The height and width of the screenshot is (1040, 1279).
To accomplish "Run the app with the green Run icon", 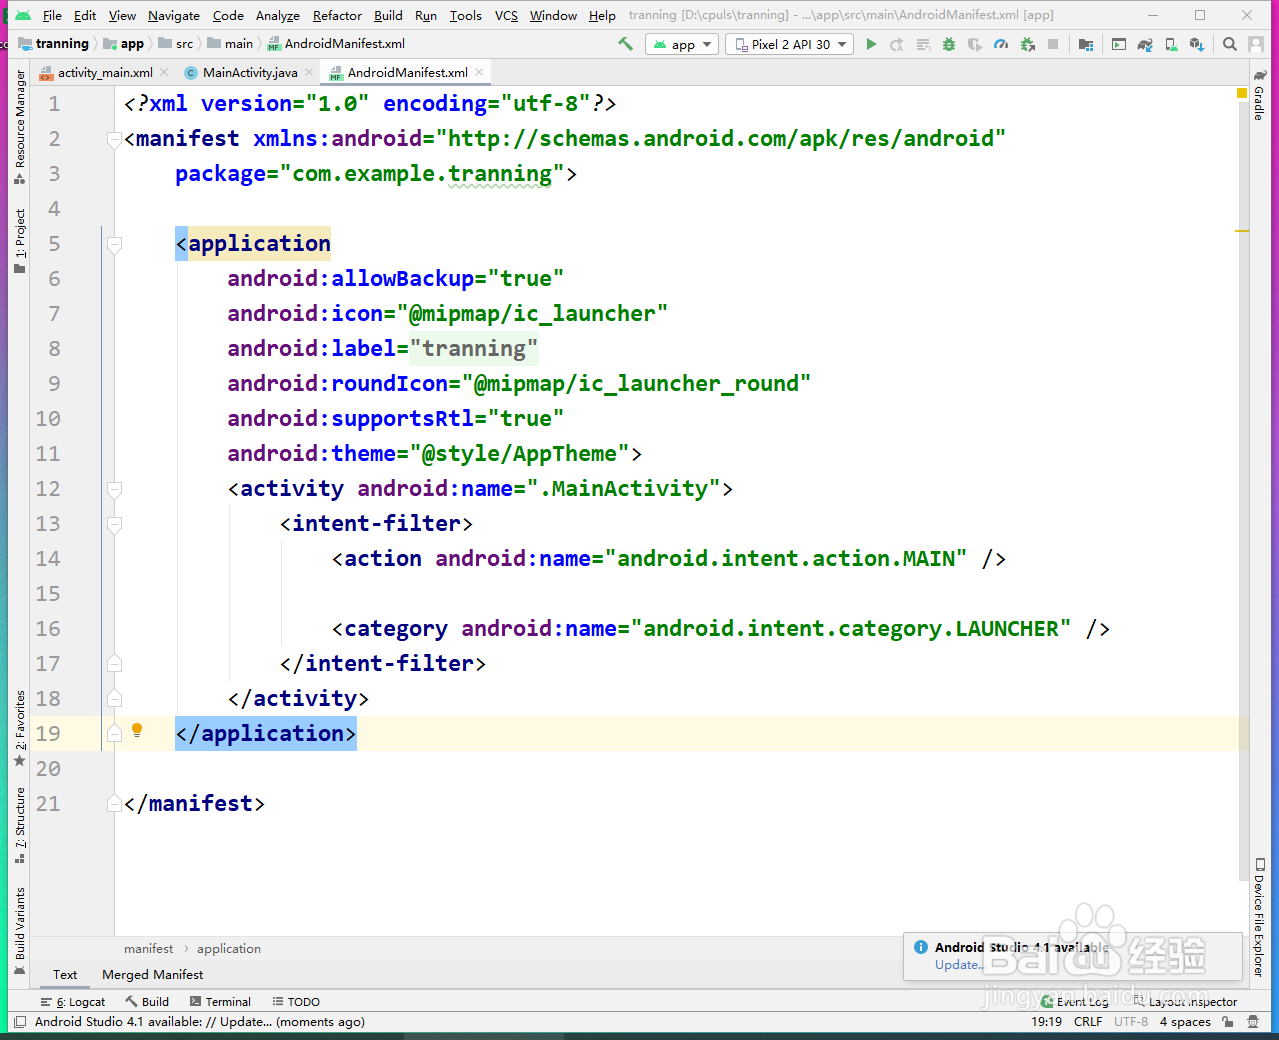I will [869, 44].
